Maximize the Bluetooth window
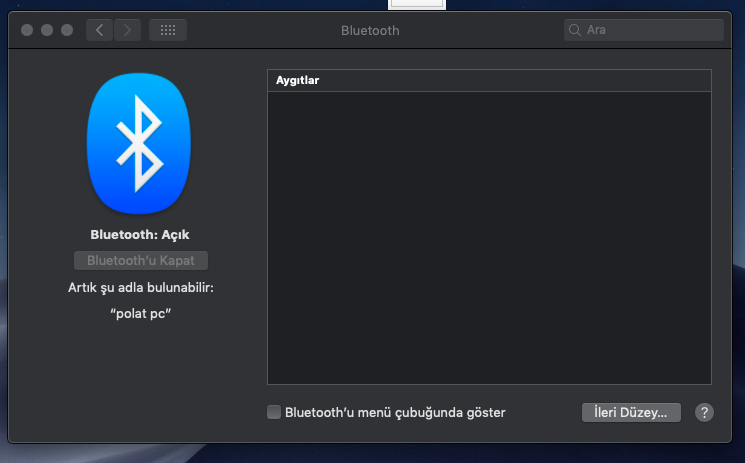Image resolution: width=745 pixels, height=463 pixels. click(67, 30)
